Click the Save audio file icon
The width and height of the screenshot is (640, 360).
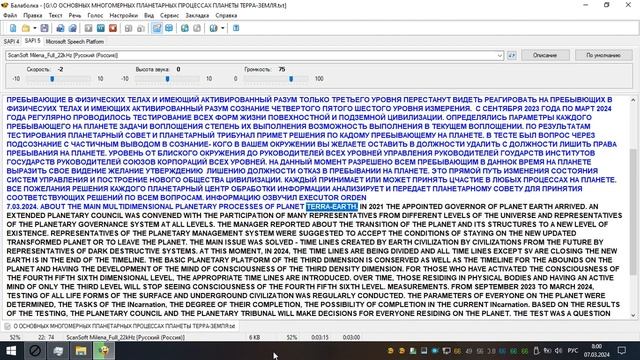60,28
